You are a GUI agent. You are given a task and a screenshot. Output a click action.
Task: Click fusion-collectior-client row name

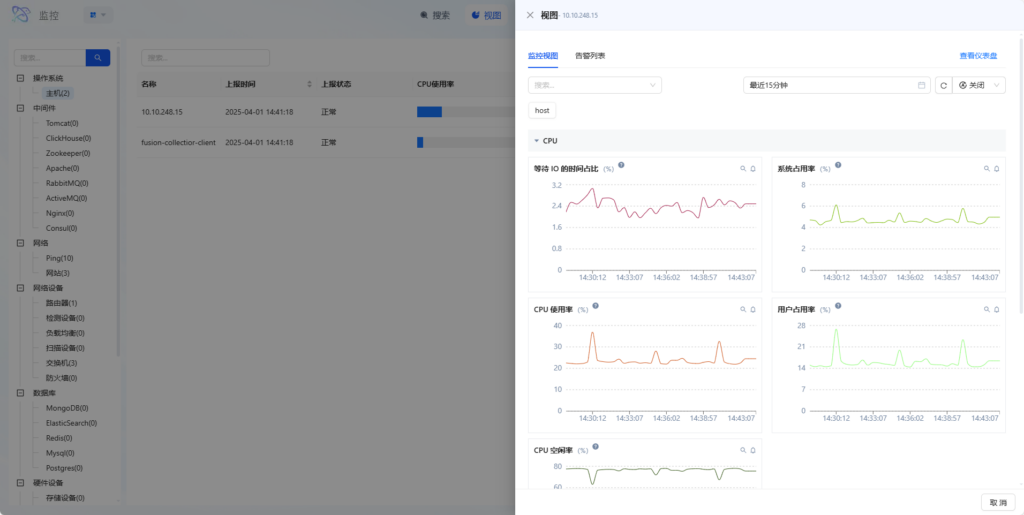click(178, 142)
